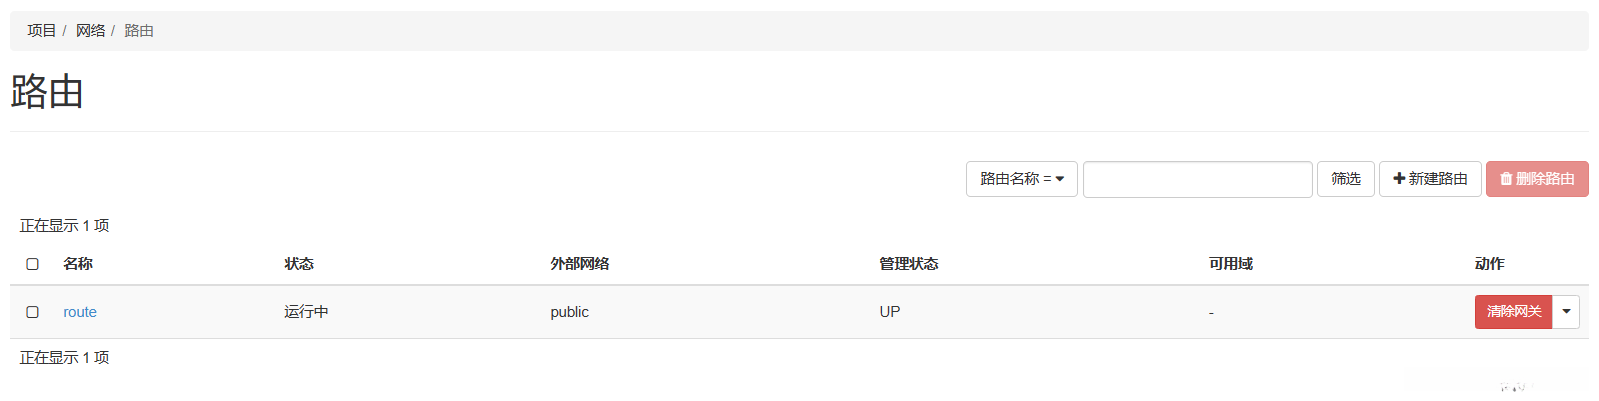Sort by the 状态 column header
The height and width of the screenshot is (401, 1599).
point(299,264)
